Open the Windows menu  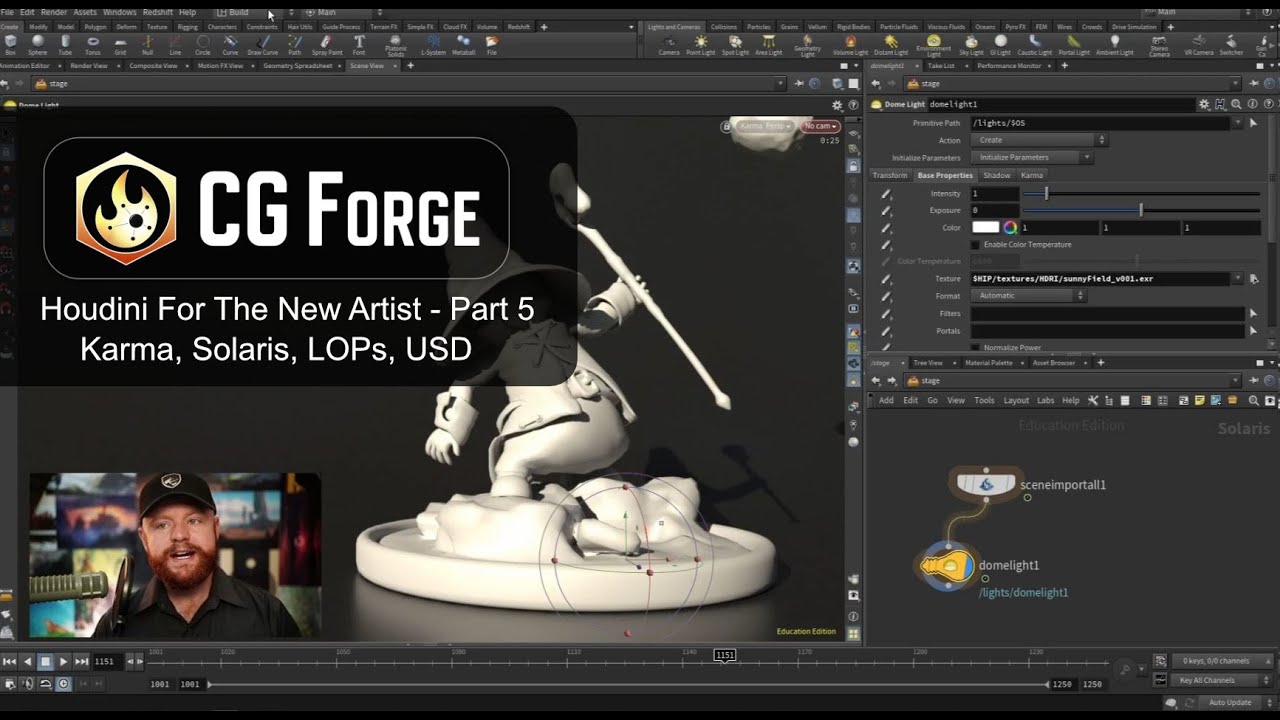120,12
